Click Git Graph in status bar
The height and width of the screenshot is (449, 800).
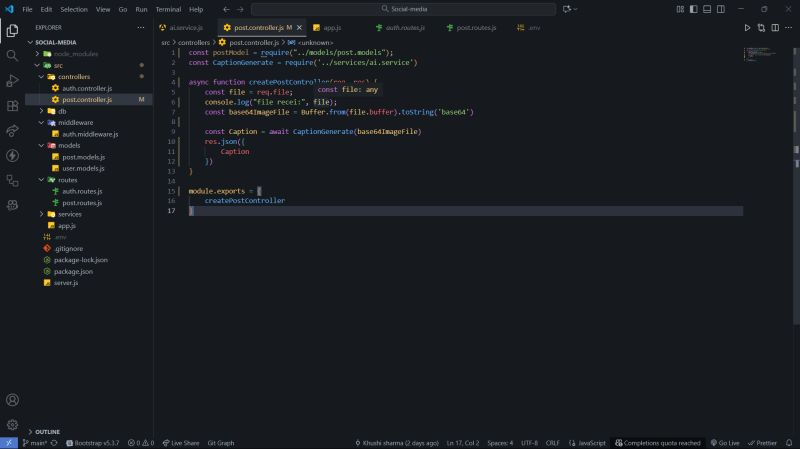click(221, 443)
